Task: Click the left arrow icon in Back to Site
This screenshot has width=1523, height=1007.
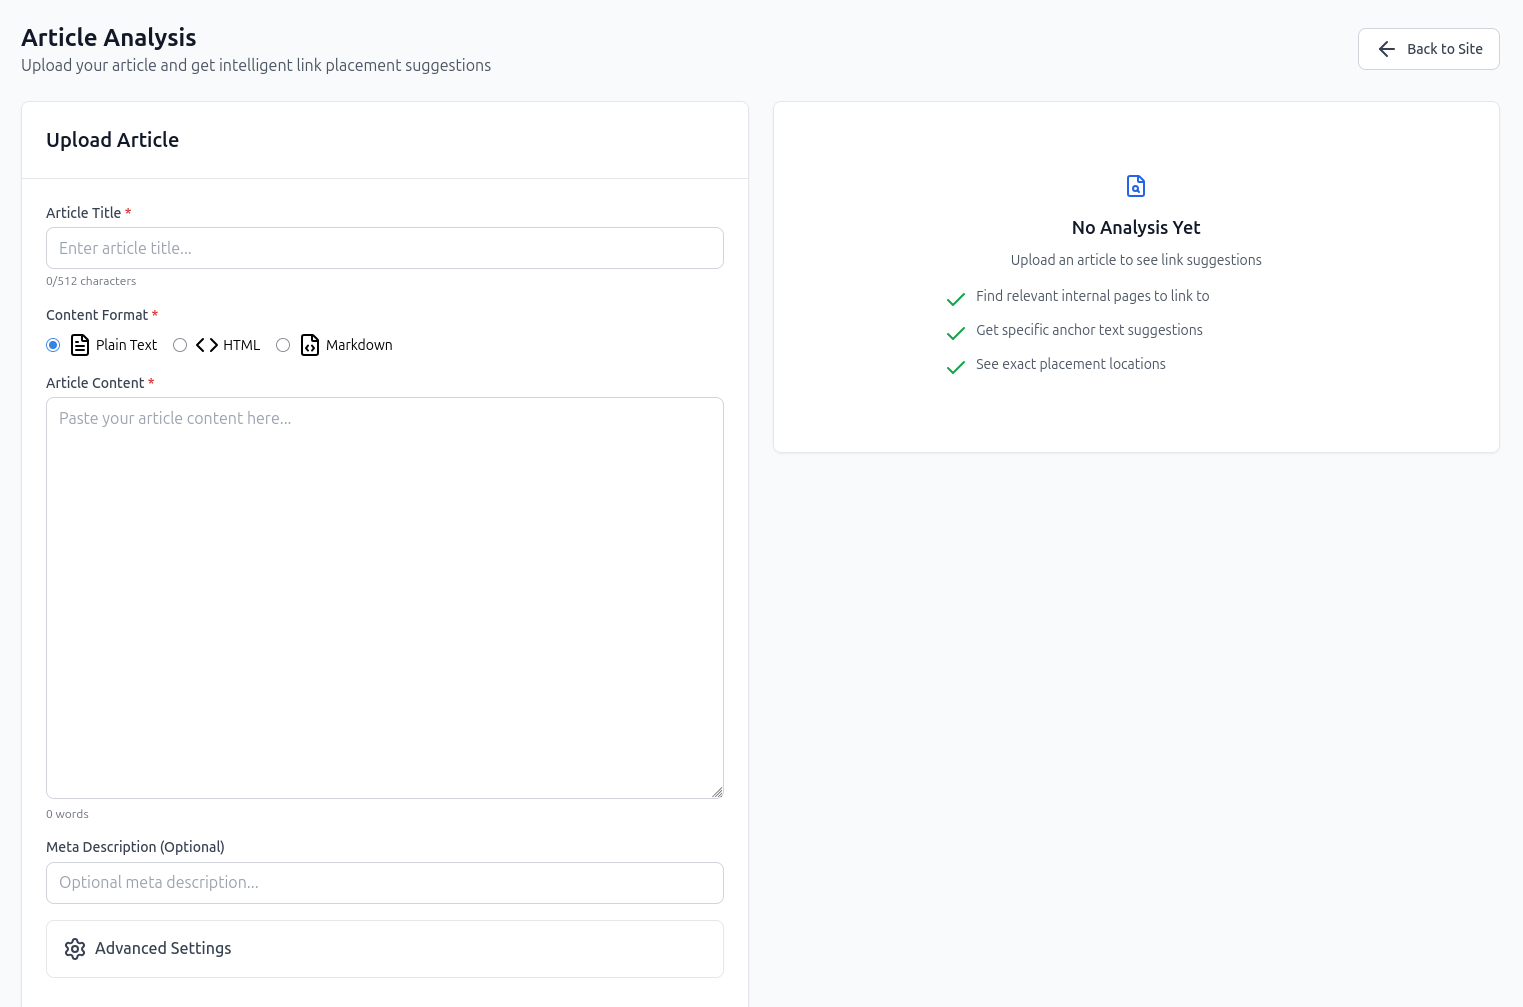Action: click(x=1386, y=49)
